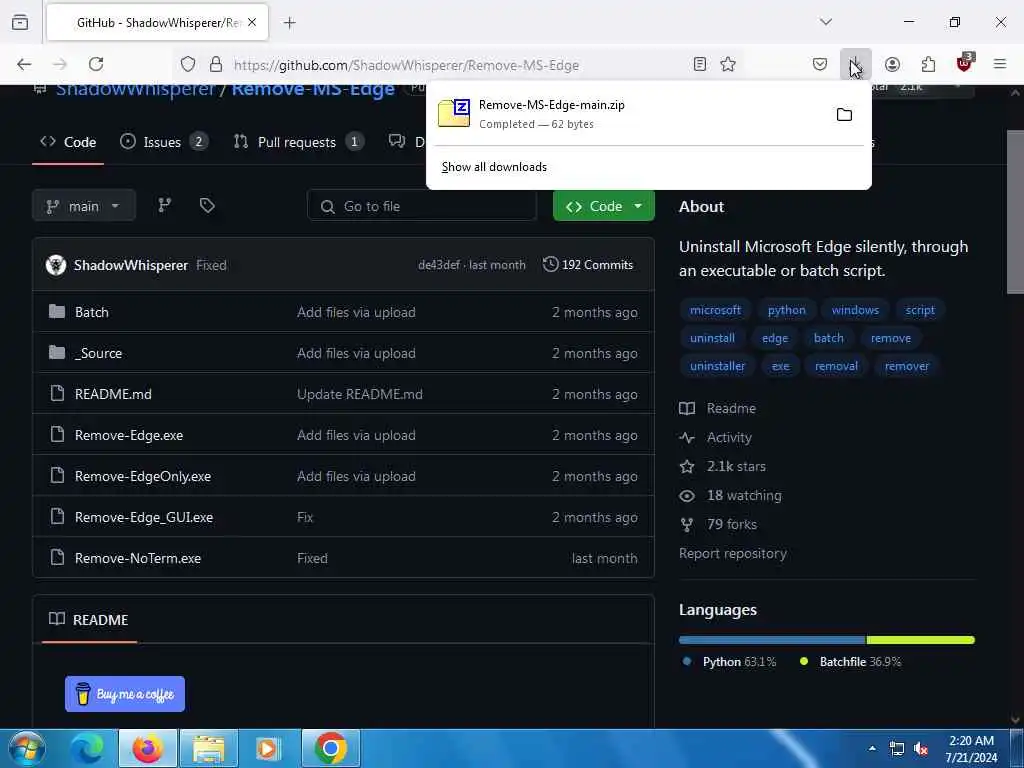Toggle the downloads panel button
1024x768 pixels.
(x=856, y=64)
